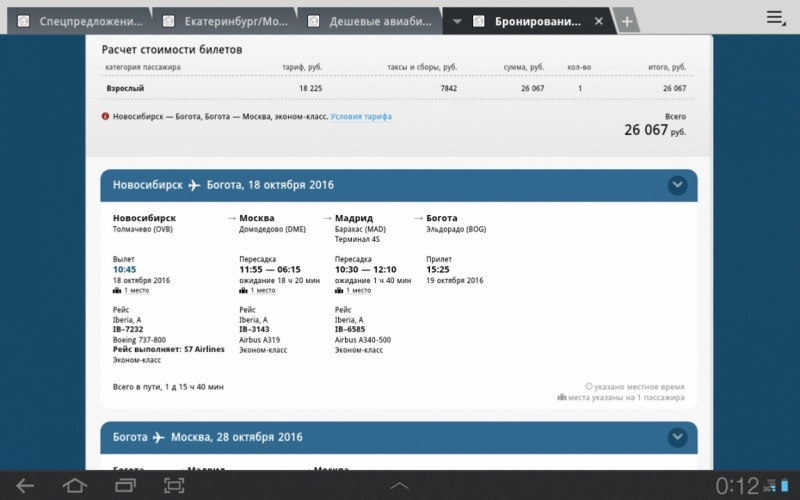Viewport: 800px width, 500px height.
Task: Click the baggage icon under Новосибирск departure
Action: [x=117, y=290]
